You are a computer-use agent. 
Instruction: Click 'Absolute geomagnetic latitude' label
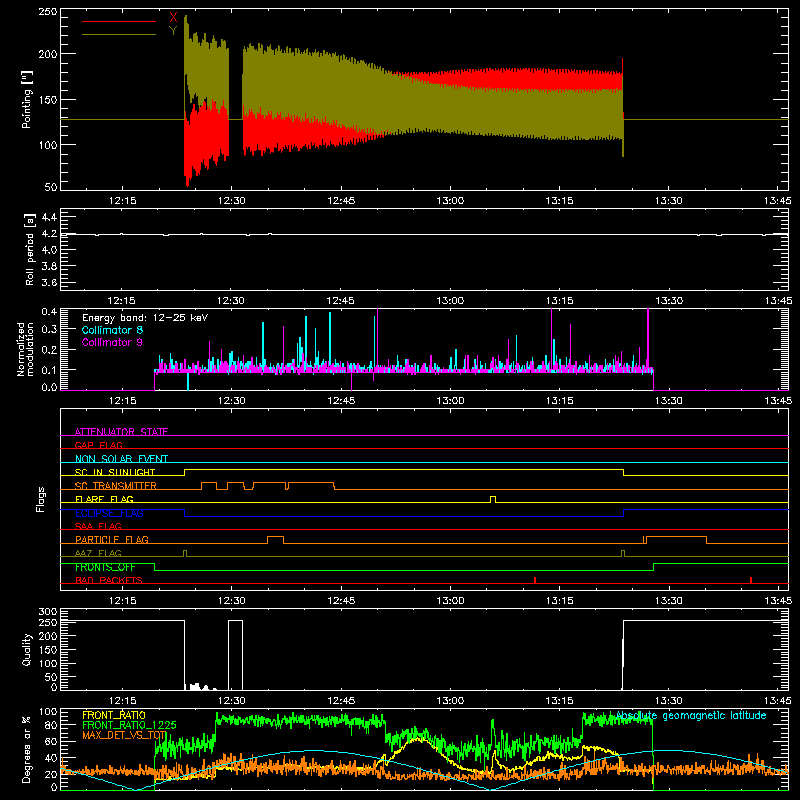click(691, 716)
